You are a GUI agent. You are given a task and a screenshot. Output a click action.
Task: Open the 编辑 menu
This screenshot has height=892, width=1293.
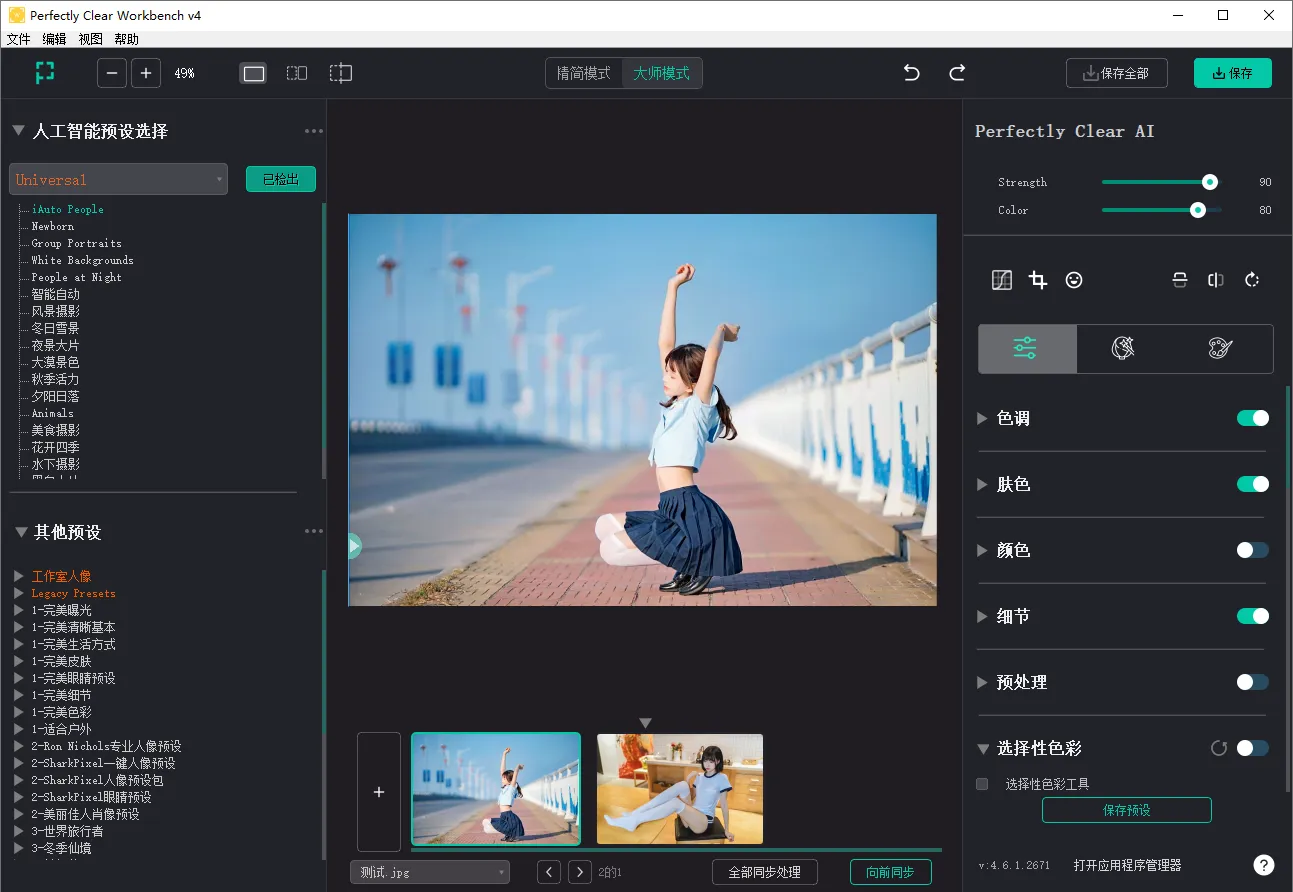[x=54, y=39]
